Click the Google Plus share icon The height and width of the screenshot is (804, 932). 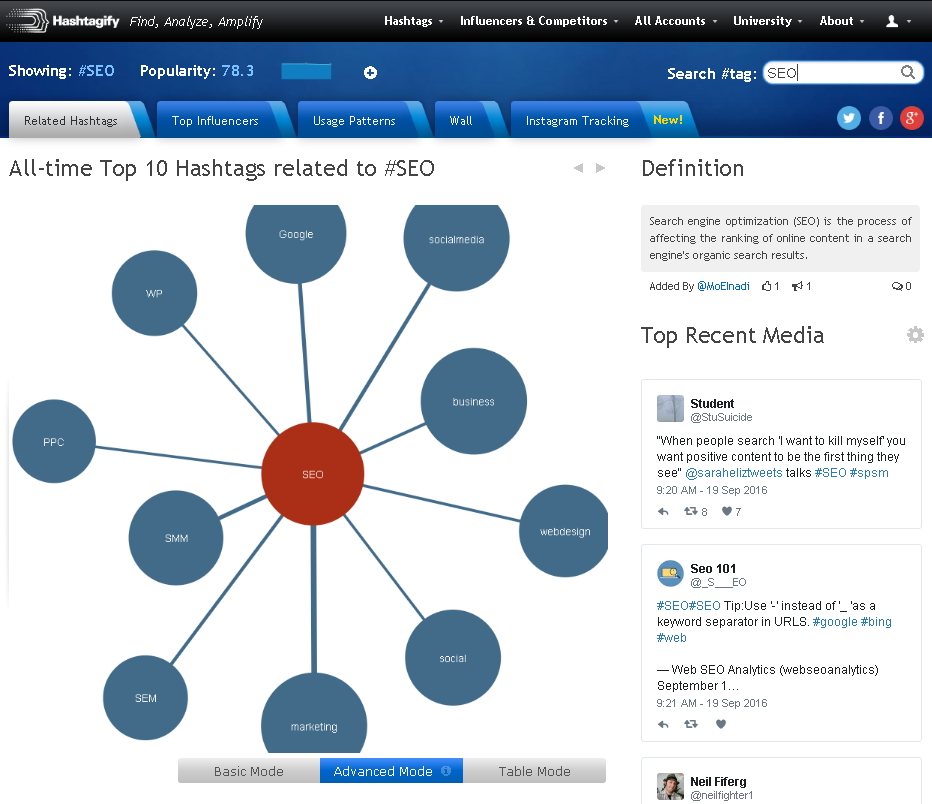point(911,118)
